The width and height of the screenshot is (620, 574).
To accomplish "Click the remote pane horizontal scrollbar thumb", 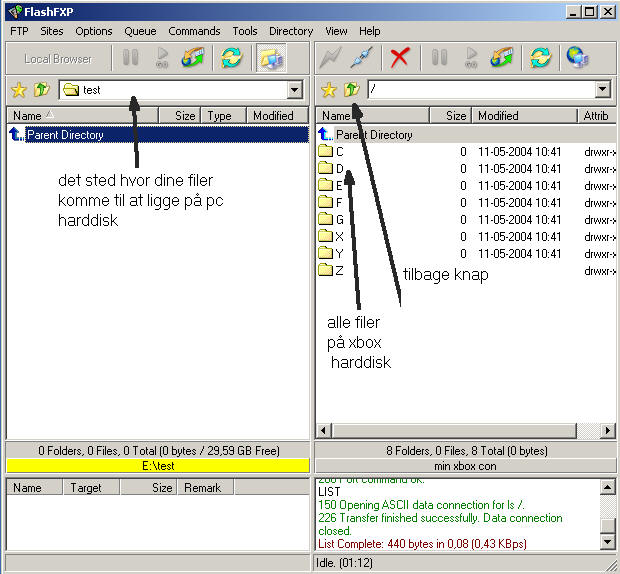I will (454, 430).
